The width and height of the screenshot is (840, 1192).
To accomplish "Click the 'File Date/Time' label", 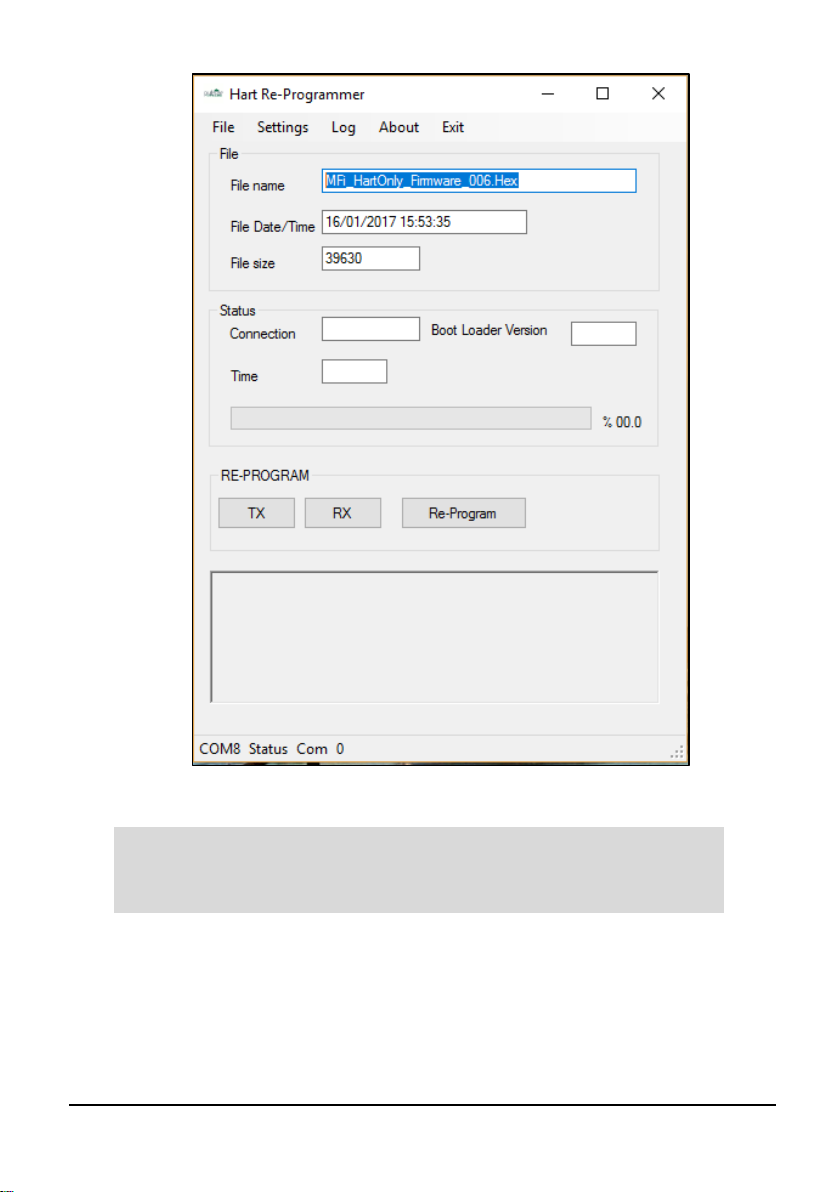I will (272, 227).
